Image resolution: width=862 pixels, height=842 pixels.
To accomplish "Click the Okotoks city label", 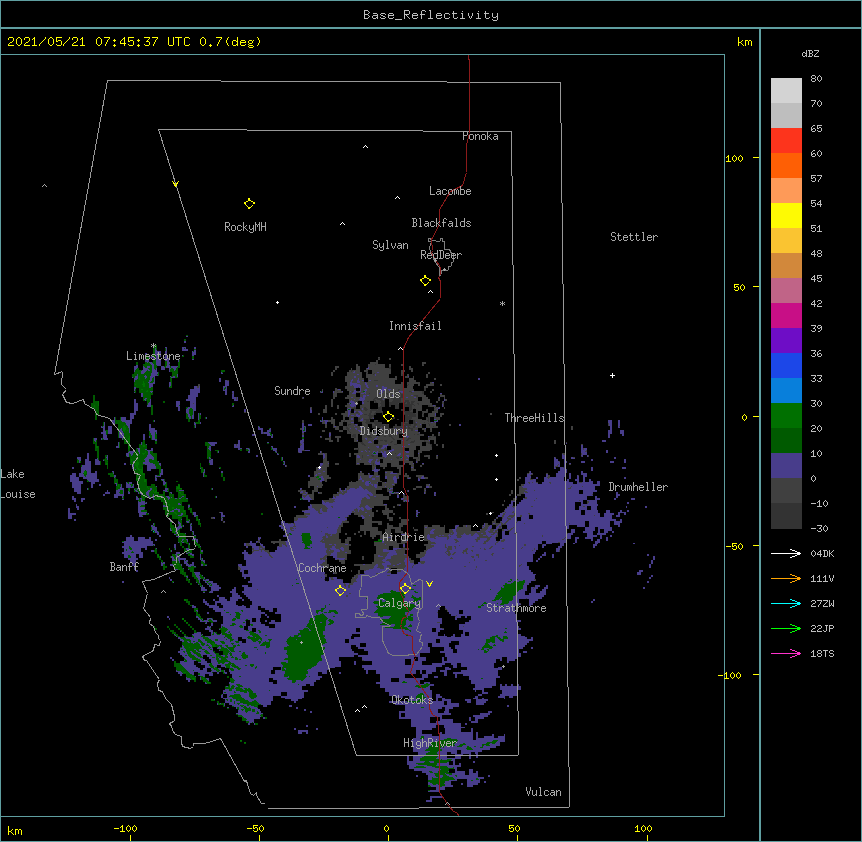I will point(412,700).
